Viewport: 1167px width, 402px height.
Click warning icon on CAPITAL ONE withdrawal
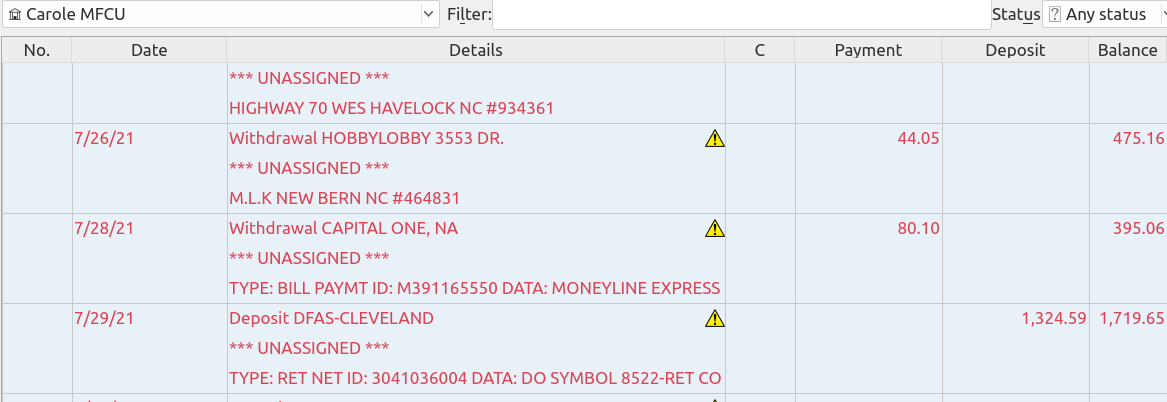click(714, 229)
